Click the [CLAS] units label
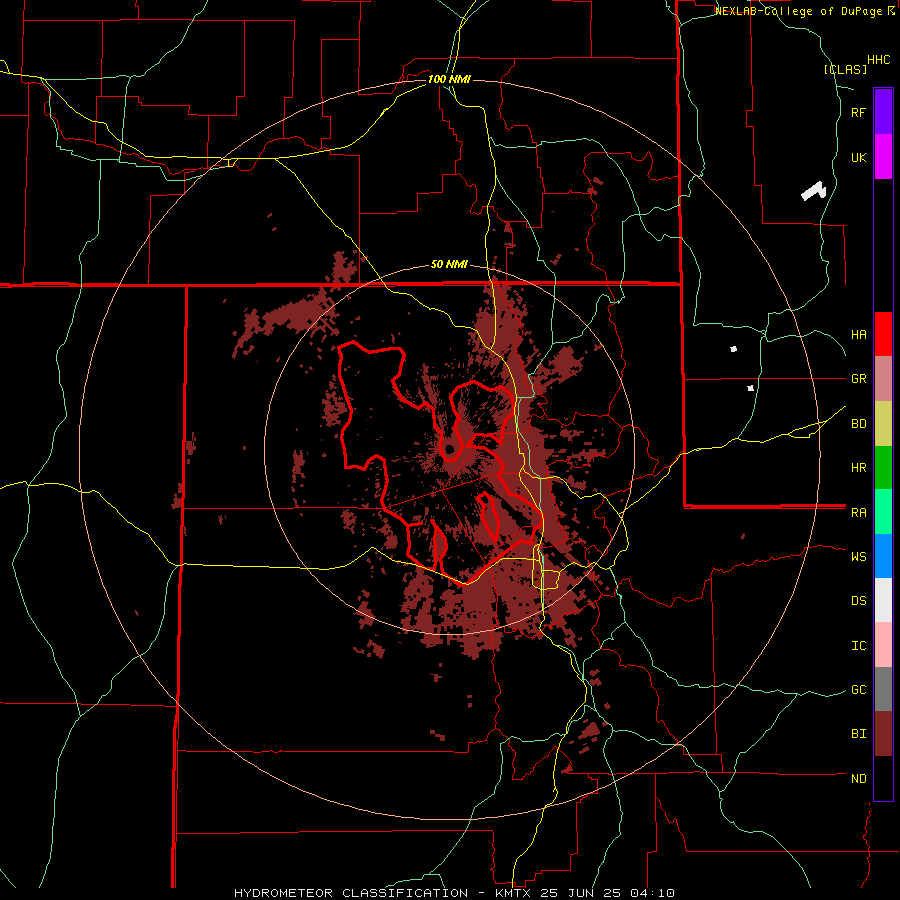This screenshot has width=900, height=900. pyautogui.click(x=845, y=69)
